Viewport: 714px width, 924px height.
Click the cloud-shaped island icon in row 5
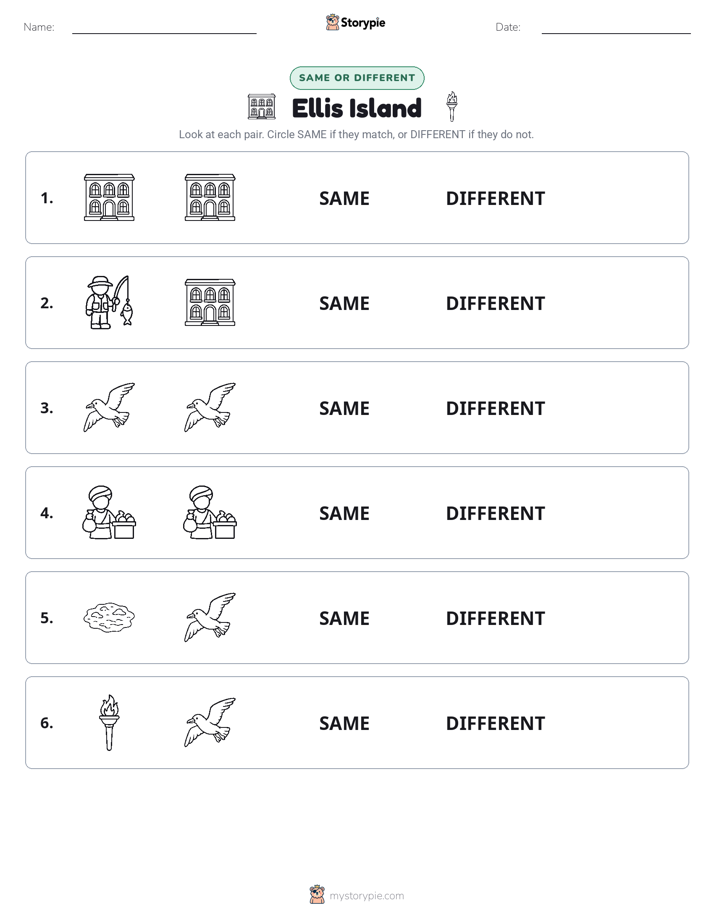[109, 618]
